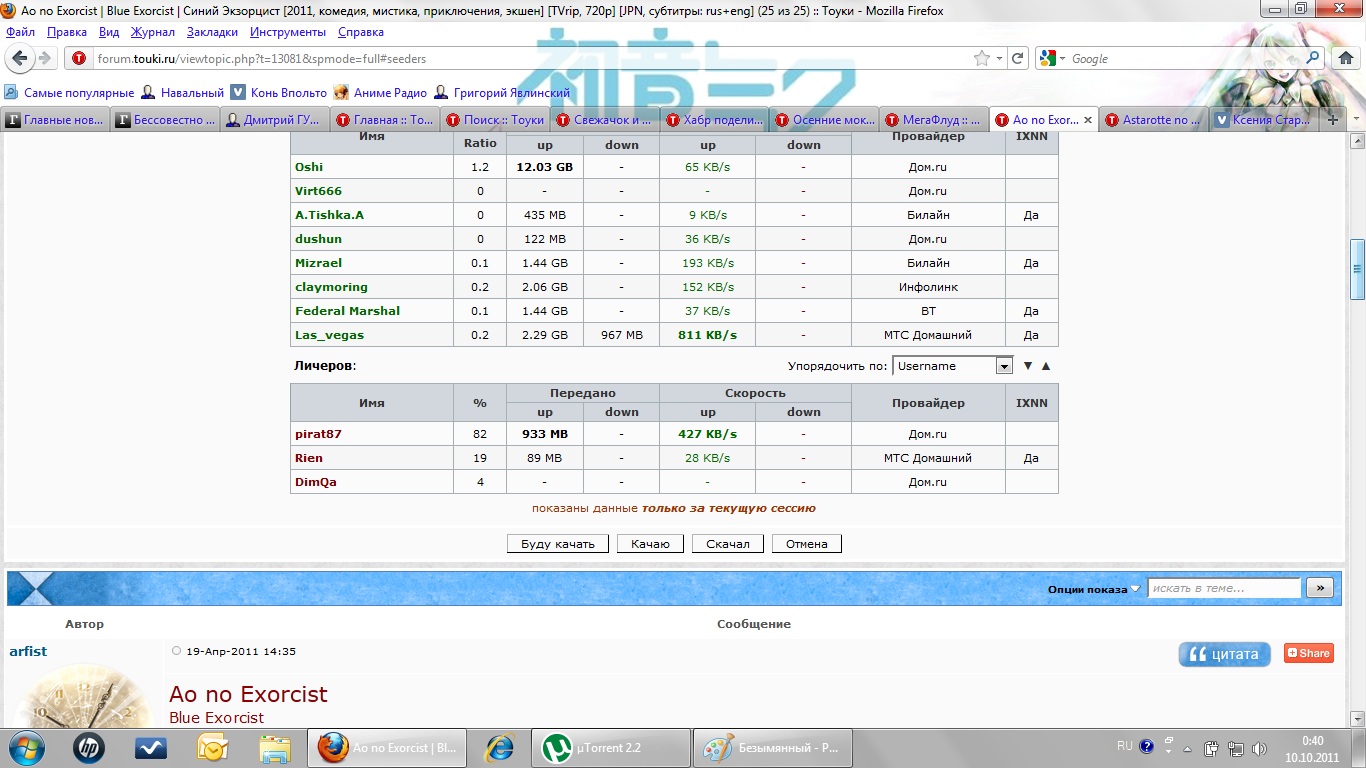Image resolution: width=1366 pixels, height=768 pixels.
Task: Close the 'Ao no Exorcist' tab
Action: point(1088,120)
